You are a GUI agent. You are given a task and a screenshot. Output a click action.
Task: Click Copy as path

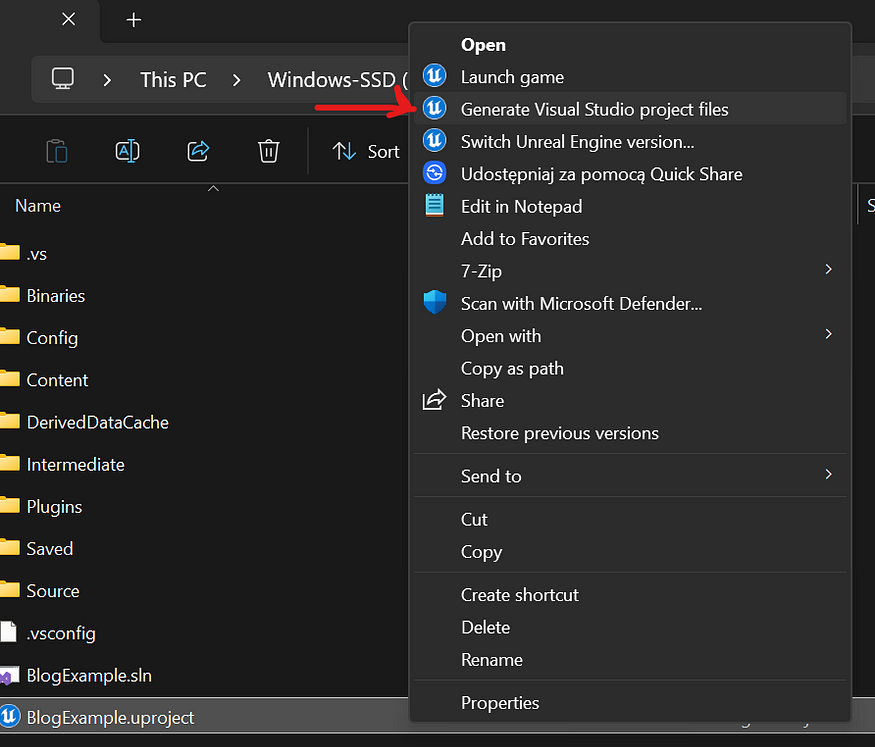[x=512, y=368]
